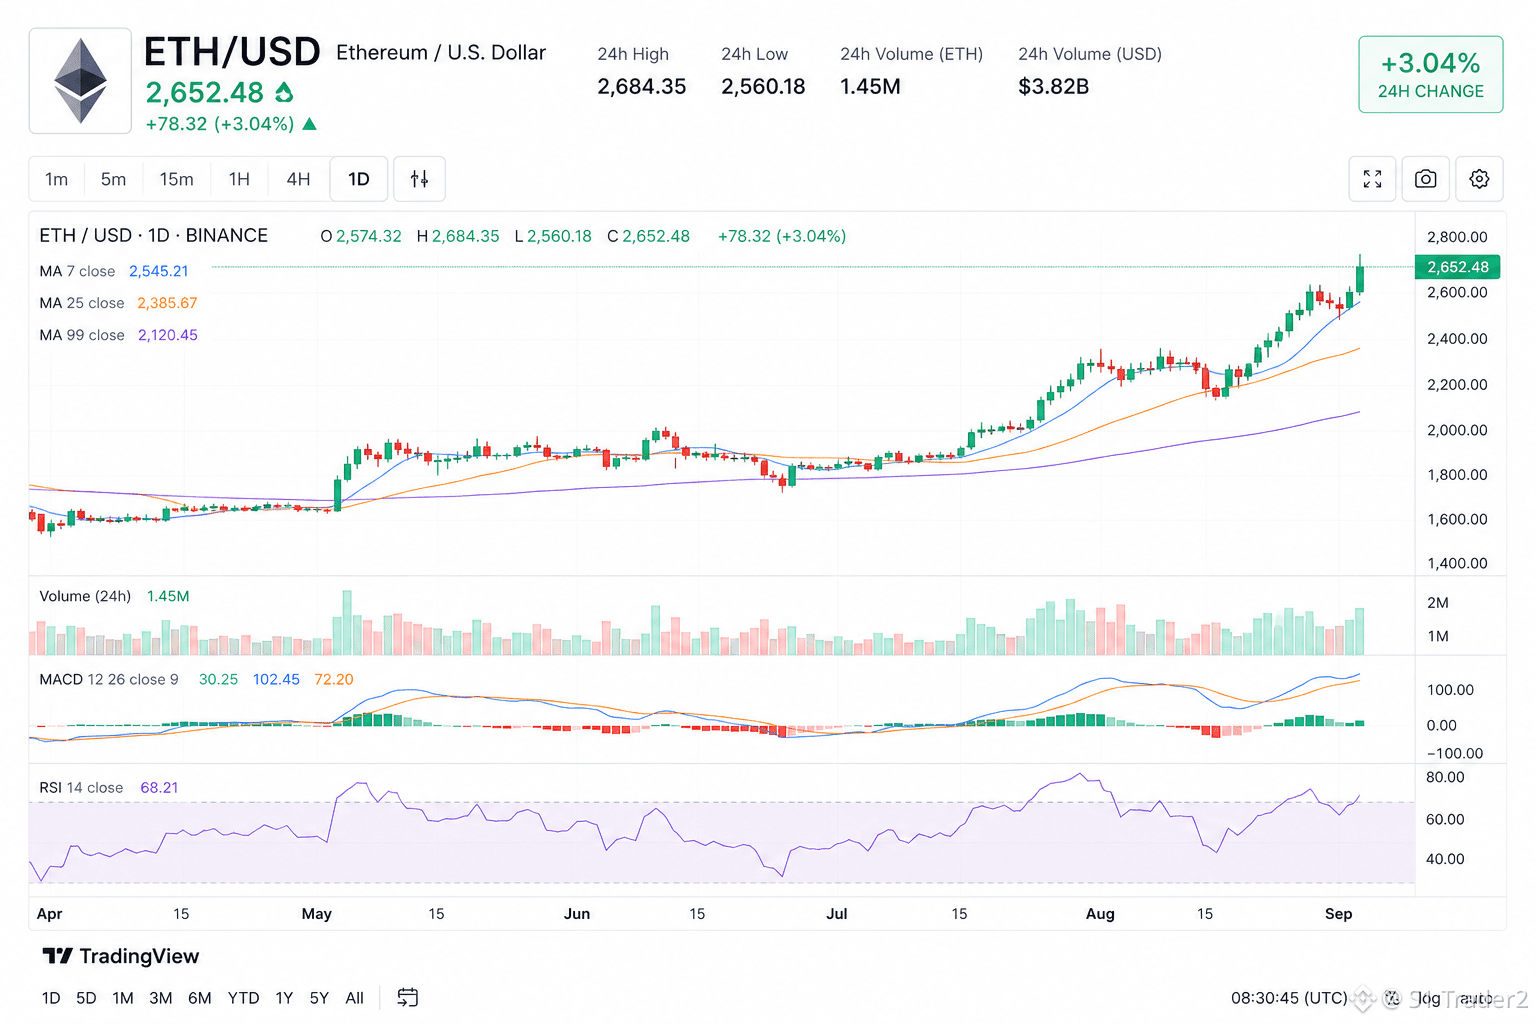1536x1024 pixels.
Task: Switch to the 15m interval
Action: coord(177,179)
